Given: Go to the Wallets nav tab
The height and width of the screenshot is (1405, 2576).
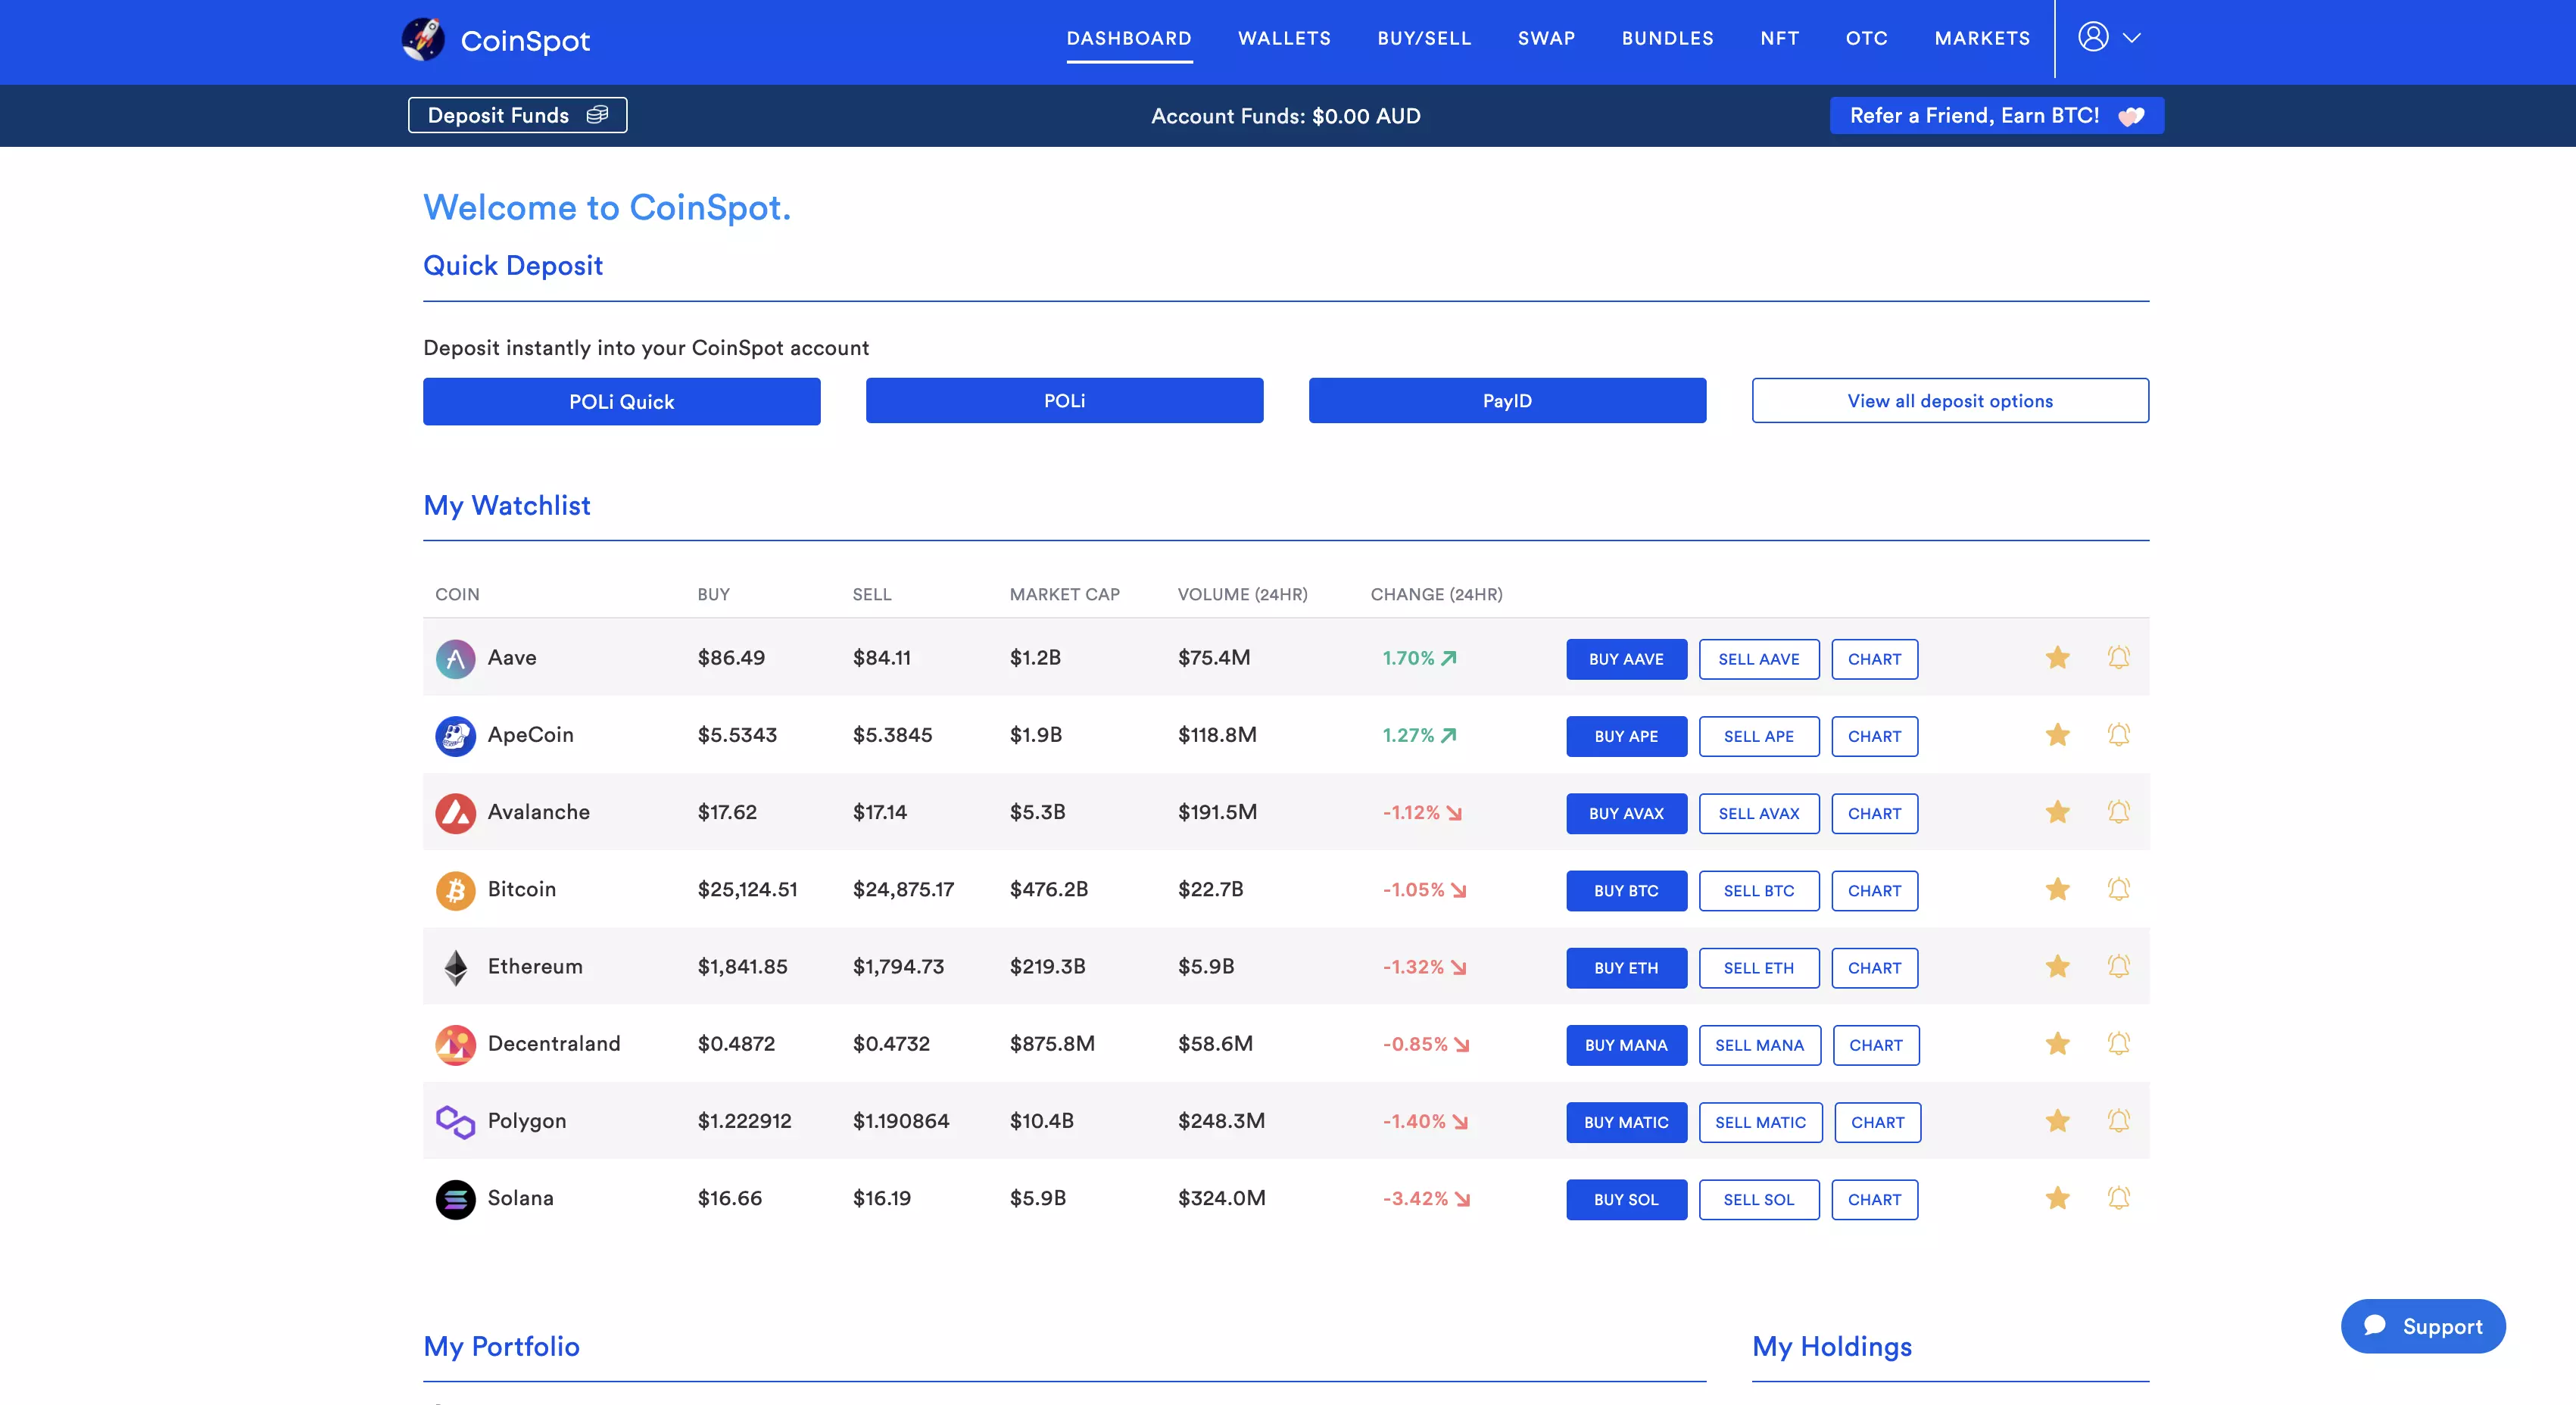Looking at the screenshot, I should (1284, 39).
